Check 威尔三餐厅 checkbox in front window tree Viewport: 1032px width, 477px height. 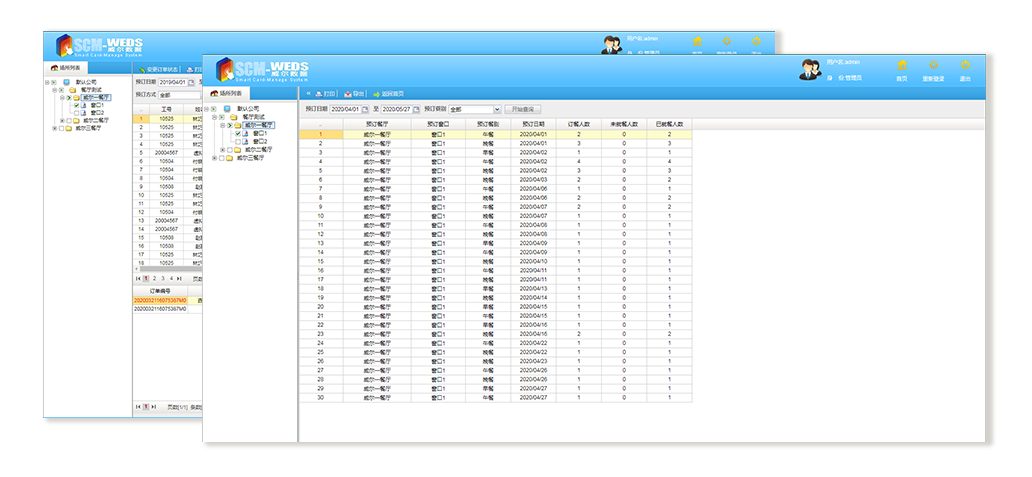[220, 157]
